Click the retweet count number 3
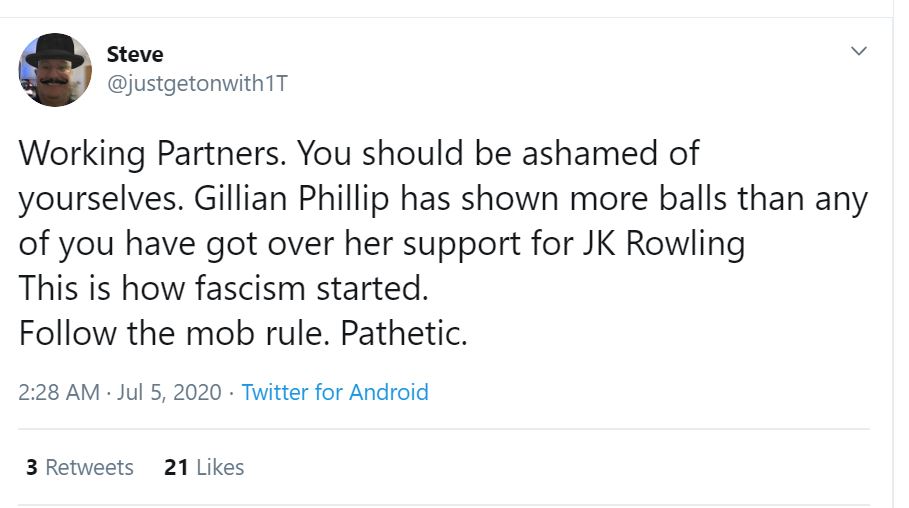This screenshot has width=909, height=508. (x=32, y=467)
